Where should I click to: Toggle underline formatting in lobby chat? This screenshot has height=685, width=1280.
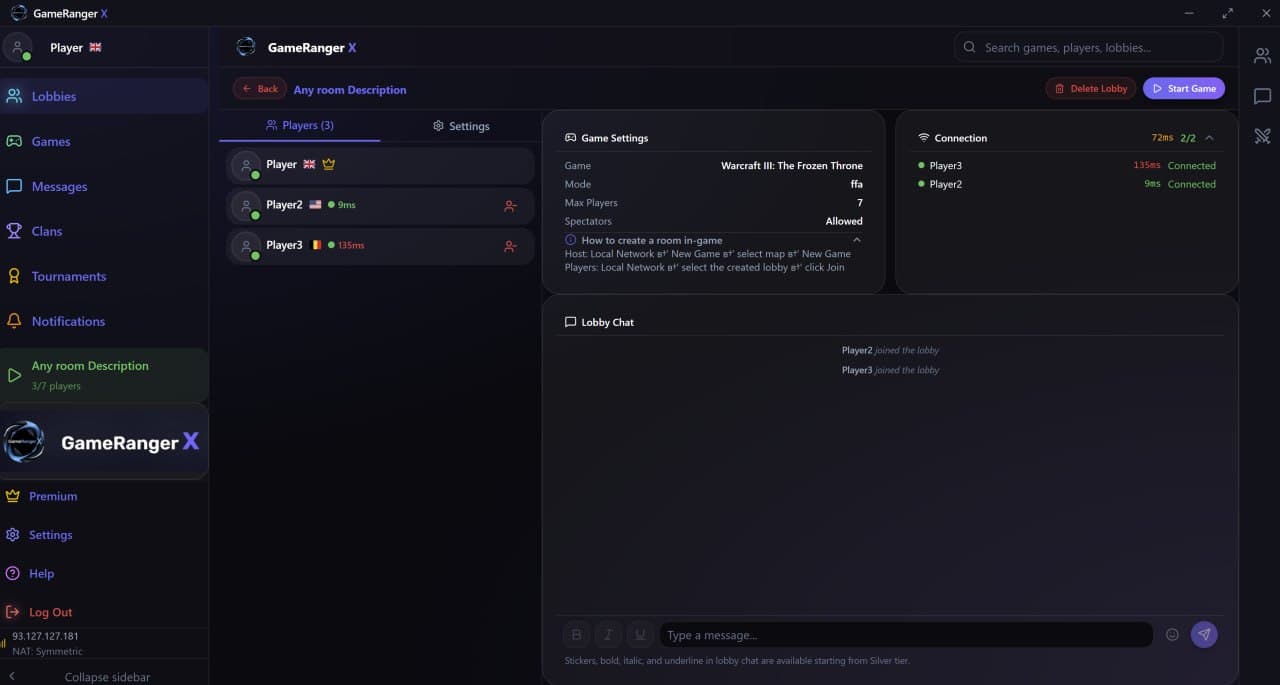tap(641, 634)
